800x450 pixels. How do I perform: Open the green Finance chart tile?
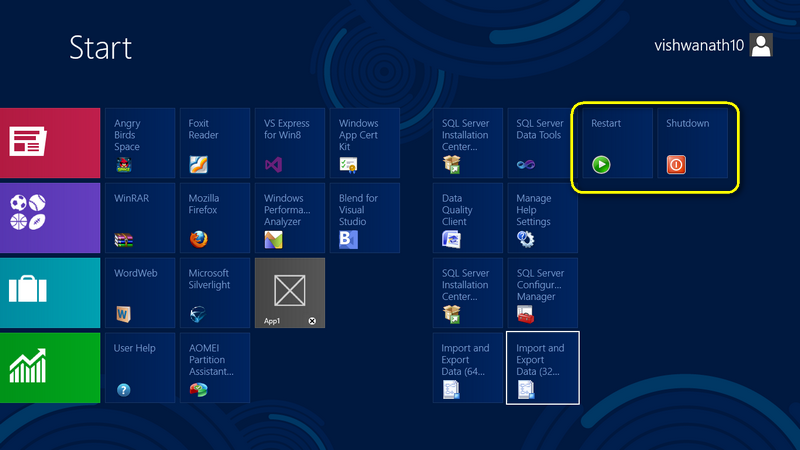pos(50,368)
